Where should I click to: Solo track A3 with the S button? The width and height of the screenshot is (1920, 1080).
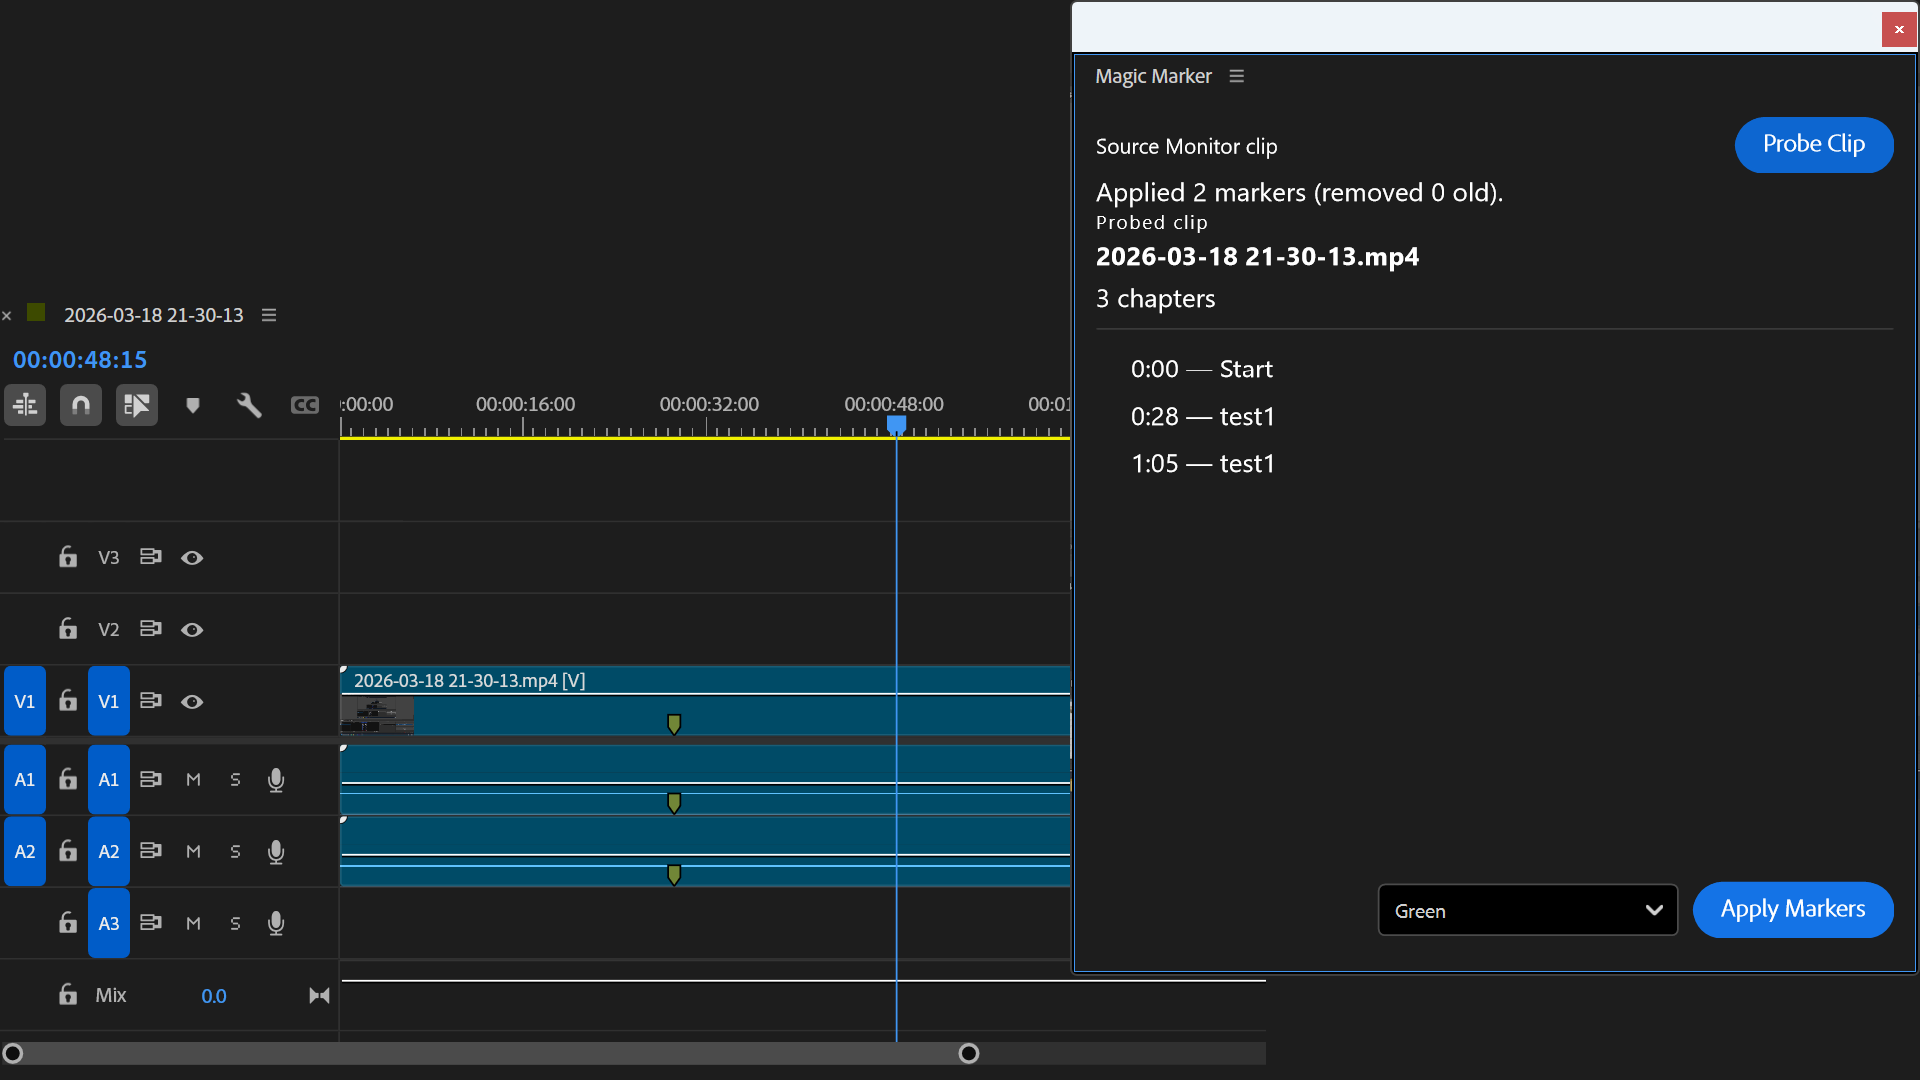tap(235, 924)
